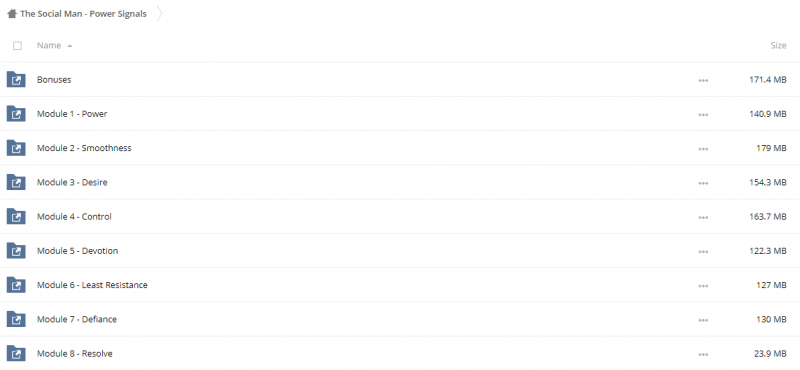The height and width of the screenshot is (370, 800).
Task: Click the sort arrow next to Name
Action: click(x=69, y=46)
